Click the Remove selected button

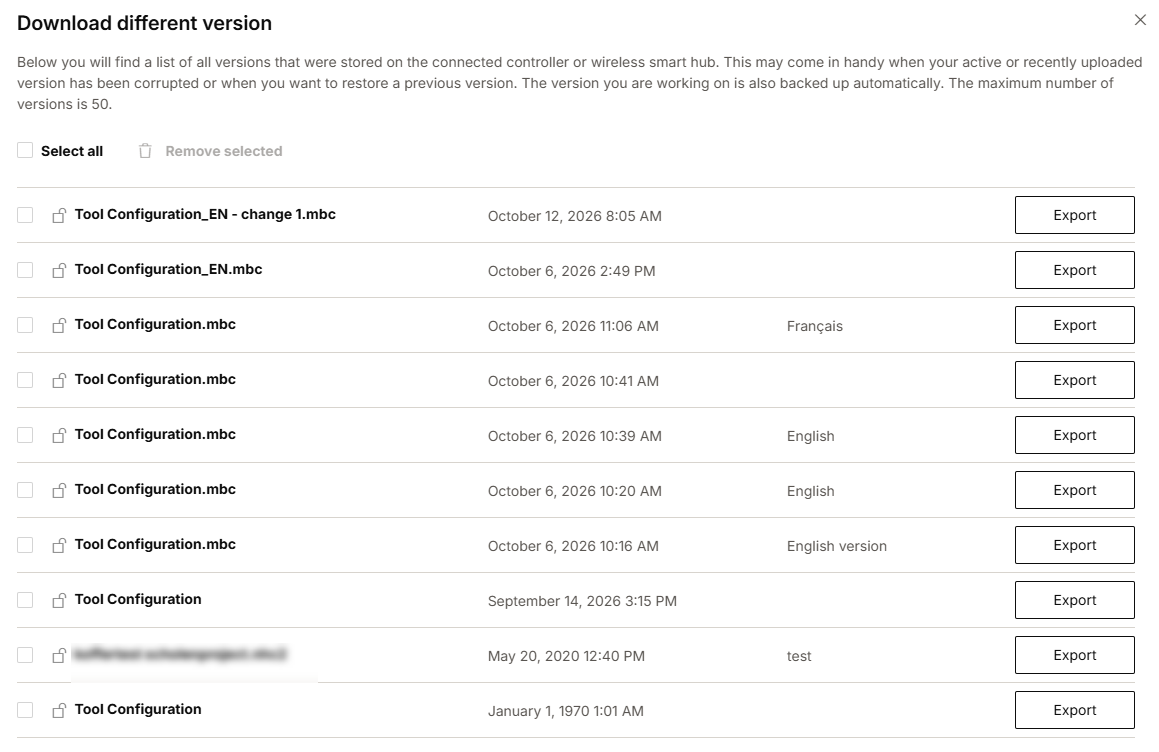click(211, 151)
